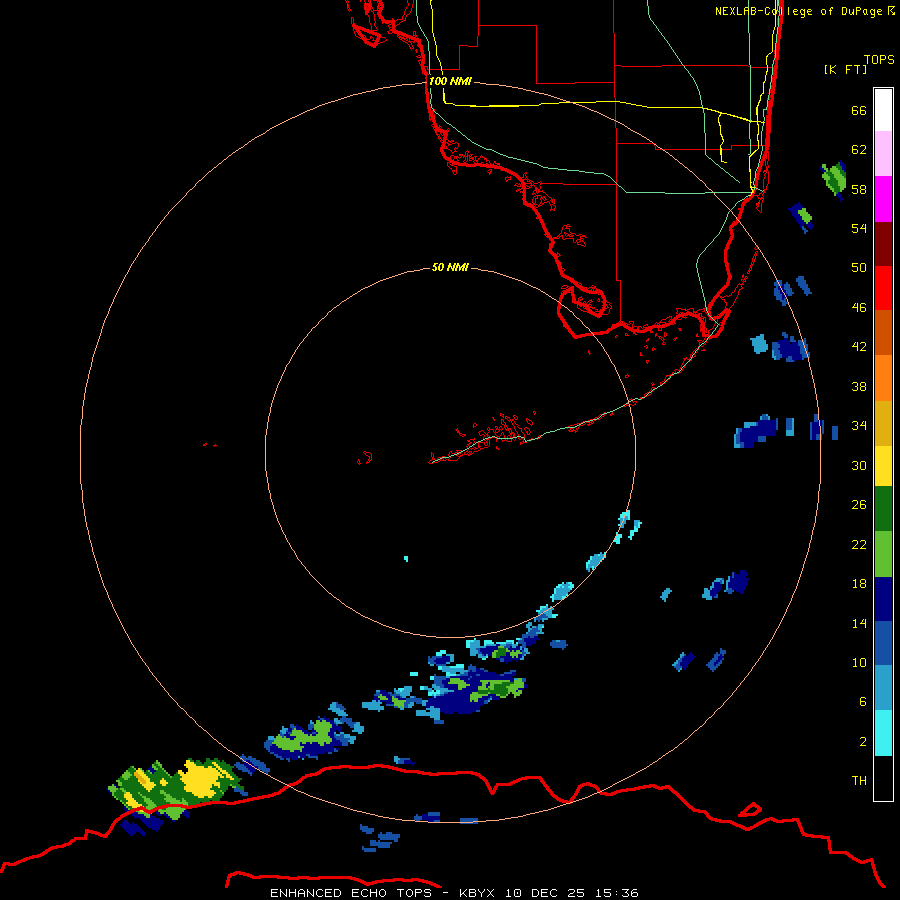Click the legend value '54'

(859, 228)
